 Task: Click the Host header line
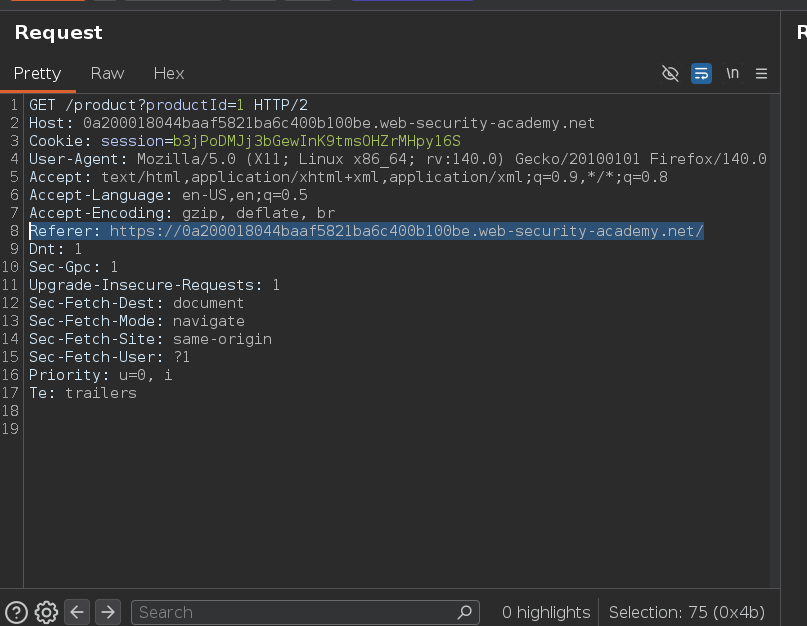coord(312,123)
